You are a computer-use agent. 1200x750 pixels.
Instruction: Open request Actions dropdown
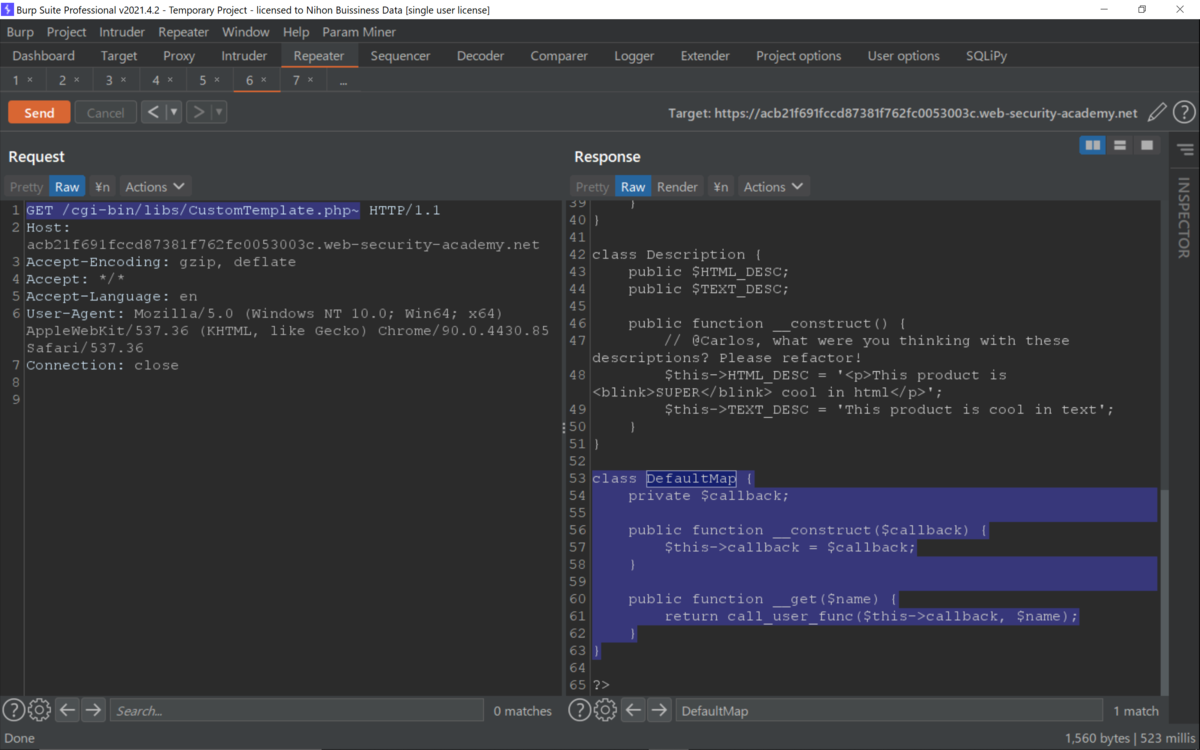[155, 187]
